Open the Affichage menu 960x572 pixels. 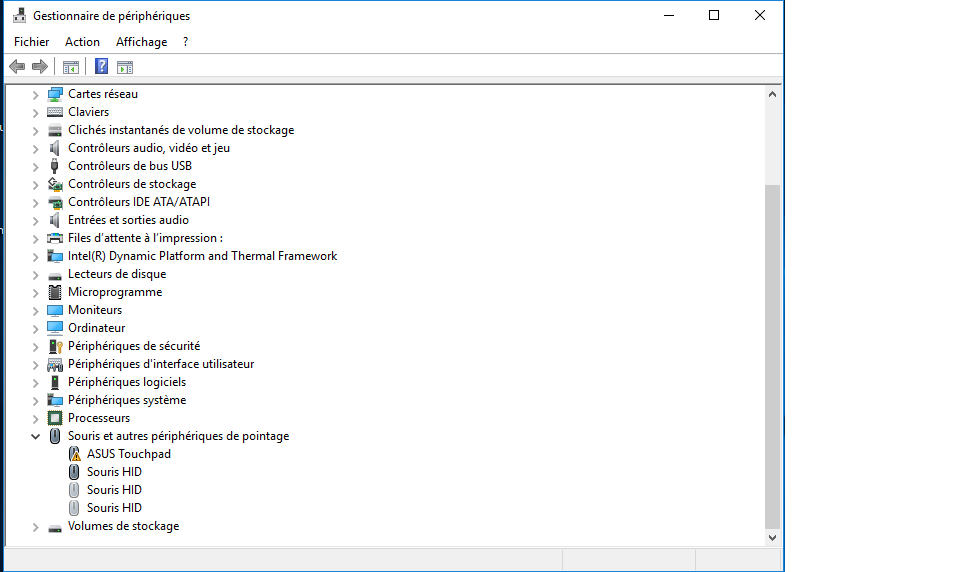point(141,42)
